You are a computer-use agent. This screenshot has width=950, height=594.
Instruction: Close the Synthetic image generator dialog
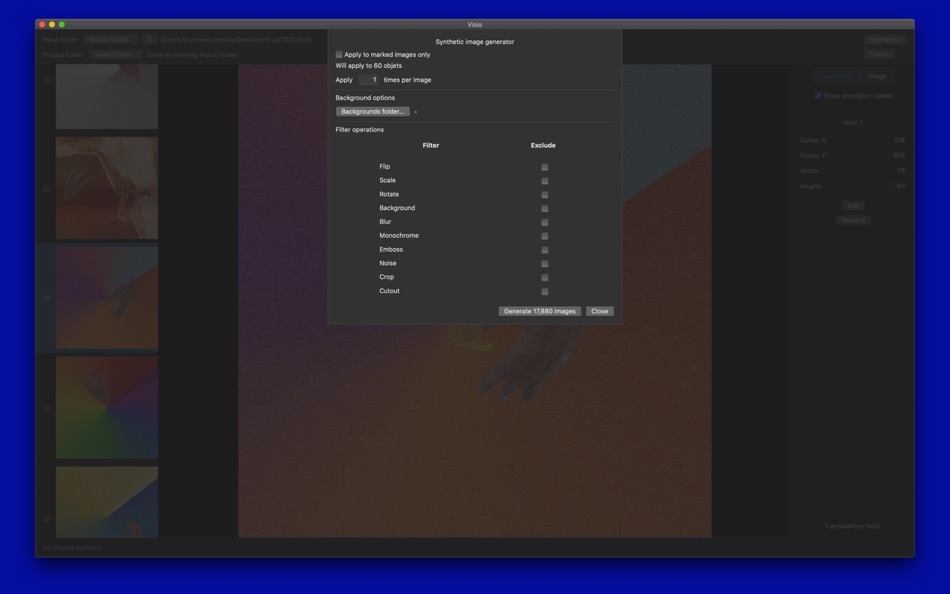[x=600, y=311]
